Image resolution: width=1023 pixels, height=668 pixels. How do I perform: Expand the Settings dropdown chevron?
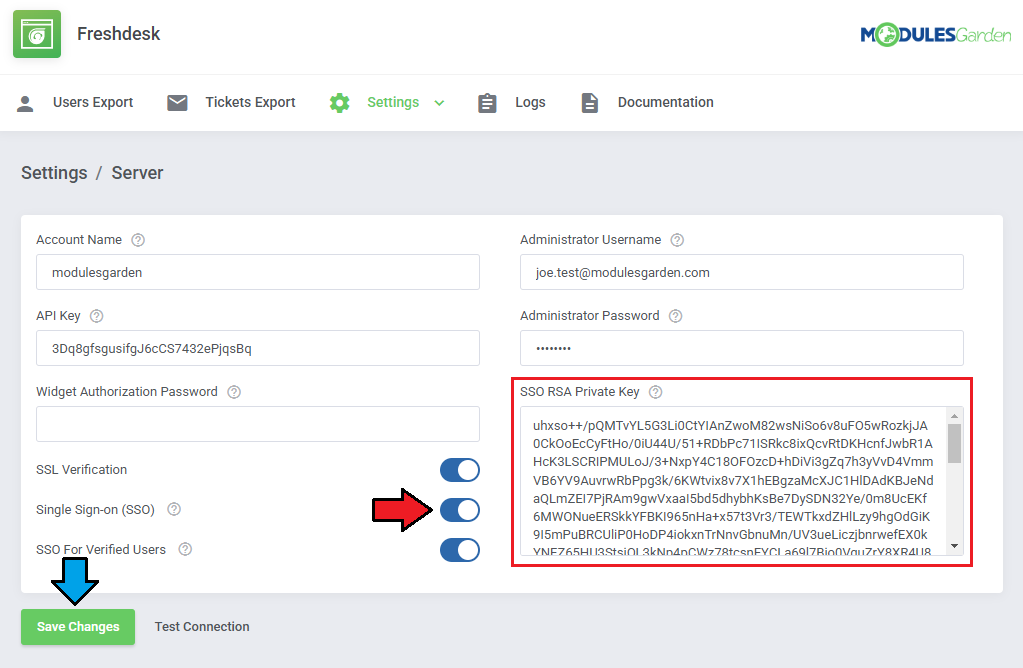(439, 103)
